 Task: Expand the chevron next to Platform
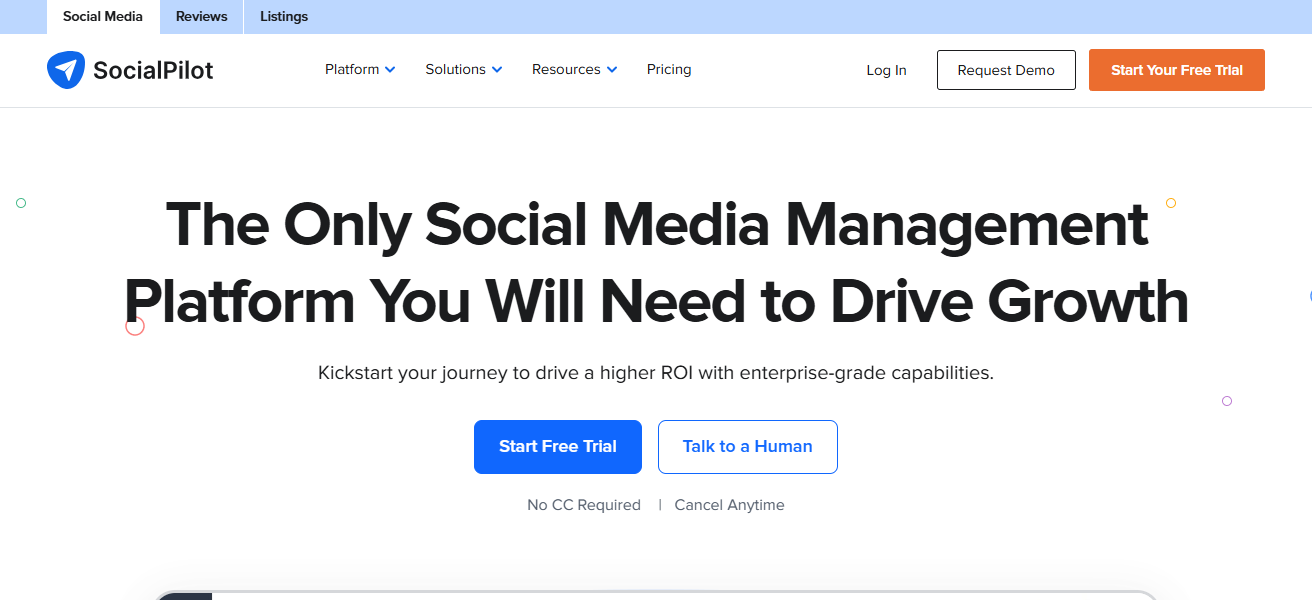coord(390,70)
